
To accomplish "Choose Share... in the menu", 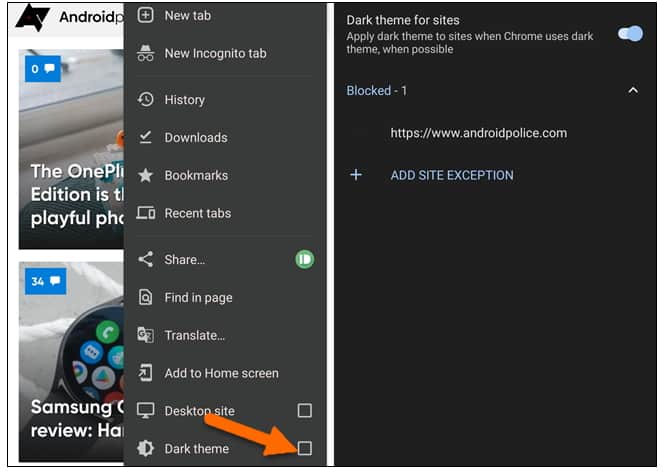I will (x=185, y=259).
